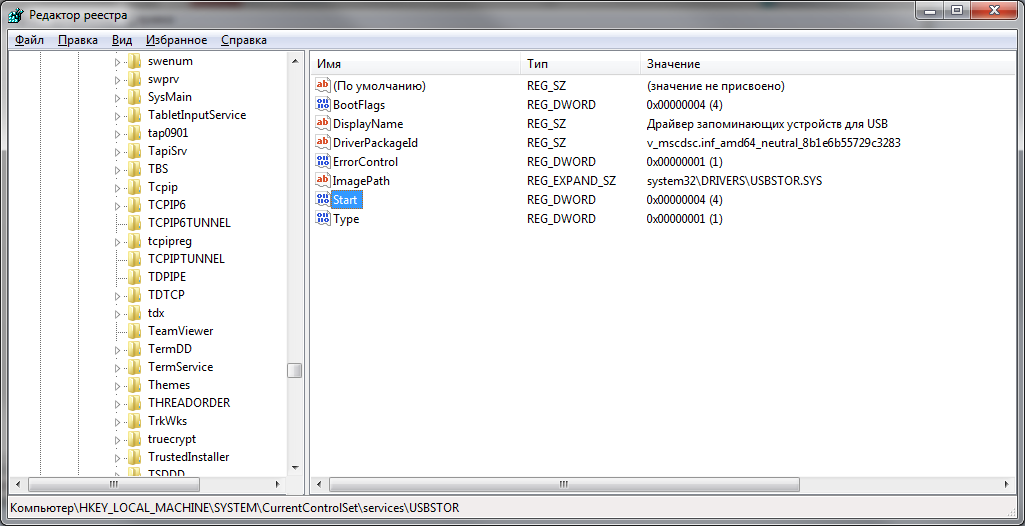1025x526 pixels.
Task: Click the (значение не присвоено) value text
Action: click(715, 86)
